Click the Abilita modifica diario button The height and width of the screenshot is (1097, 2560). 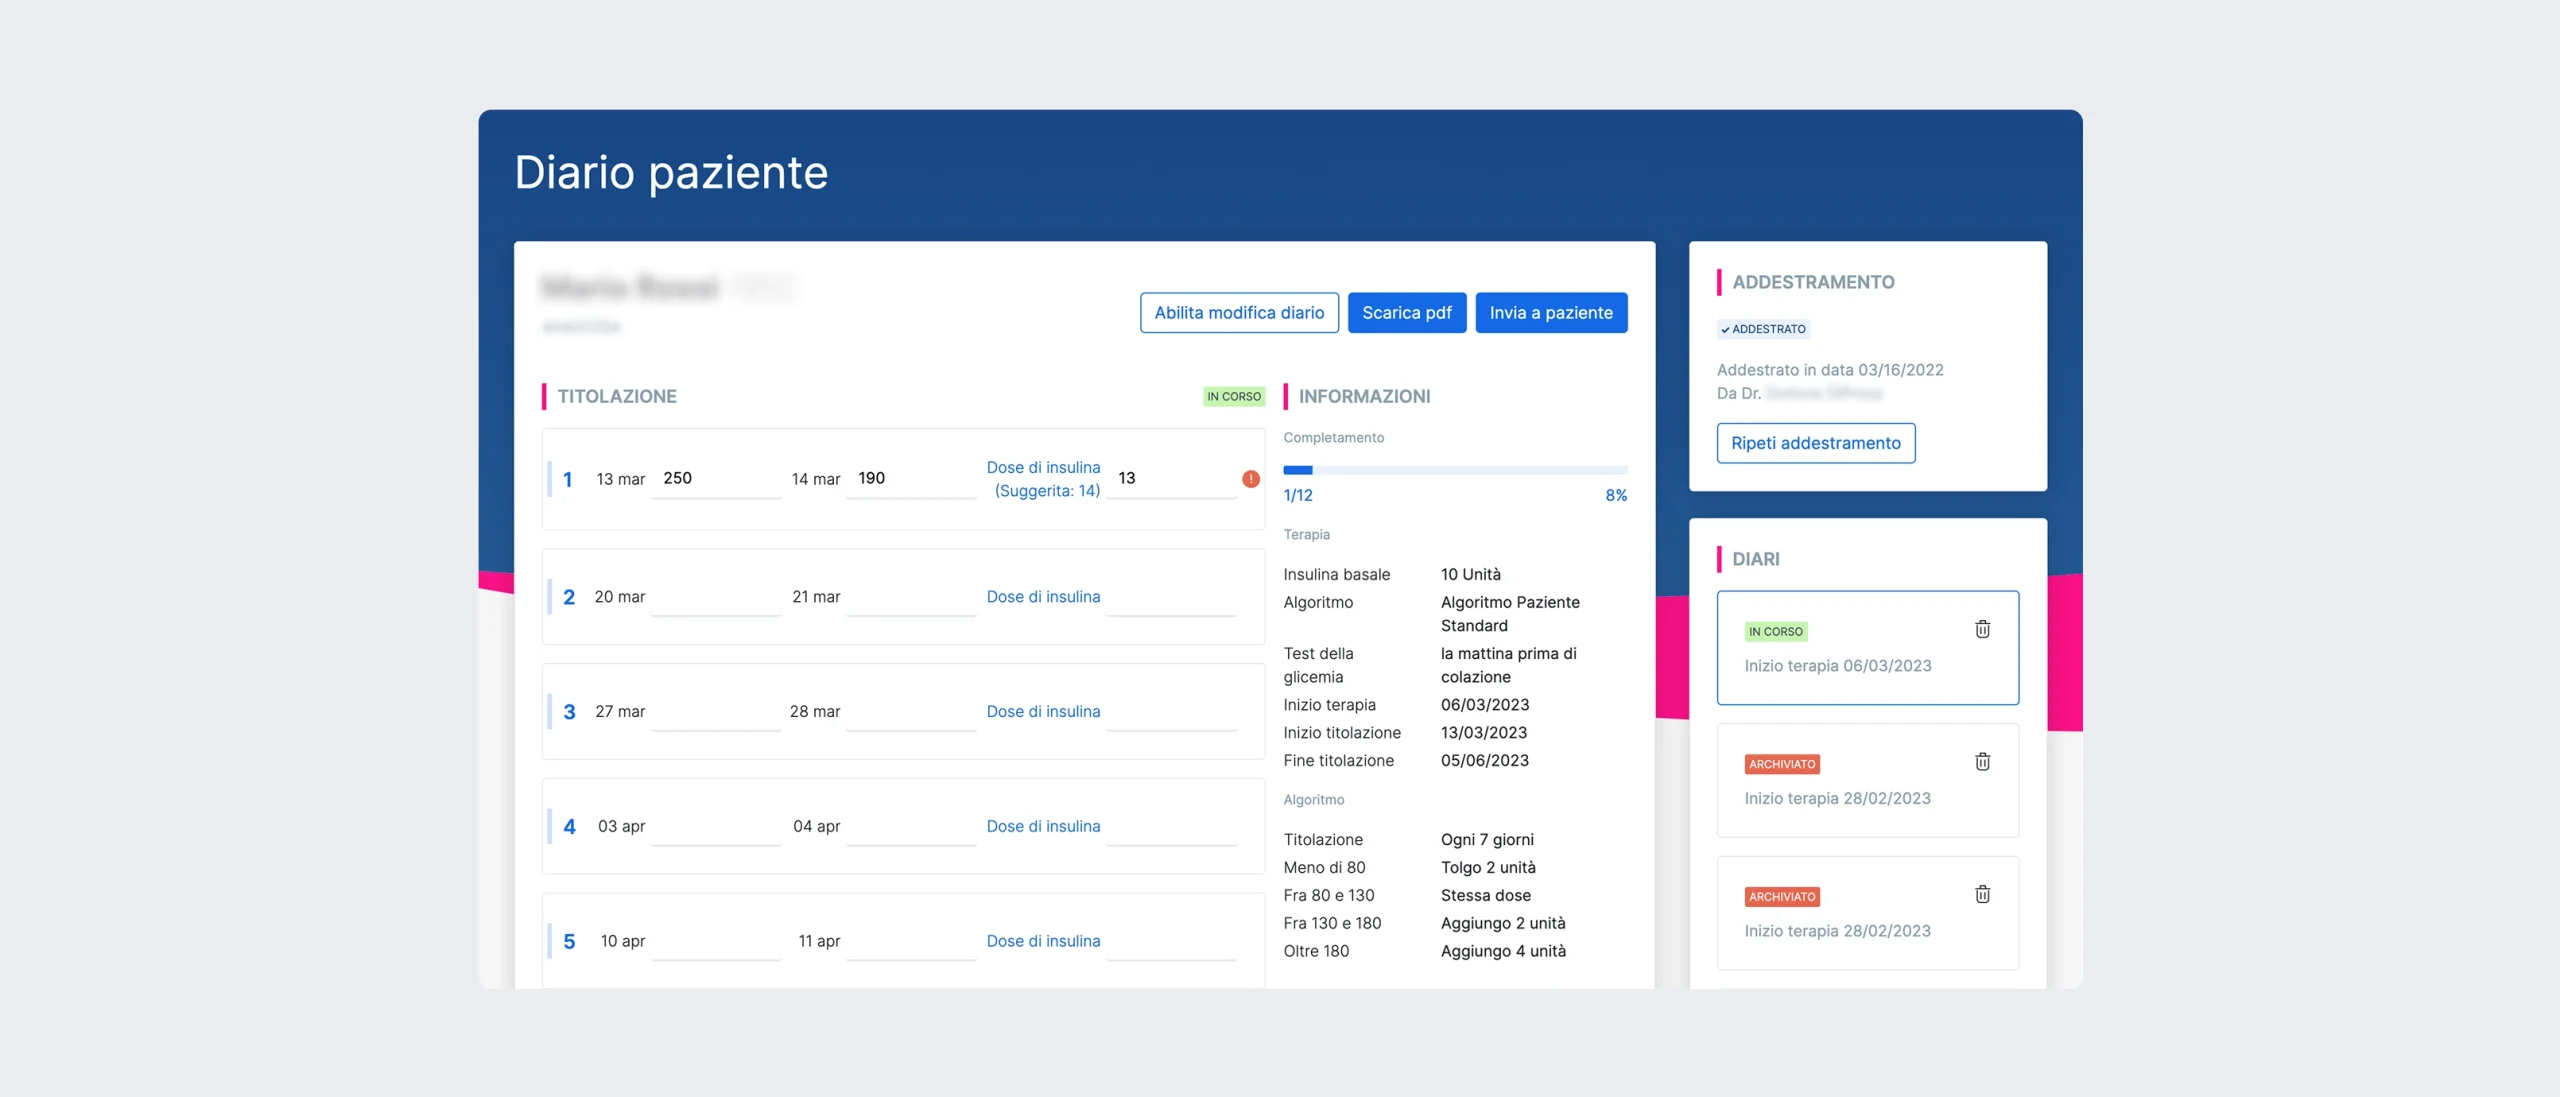(x=1239, y=313)
